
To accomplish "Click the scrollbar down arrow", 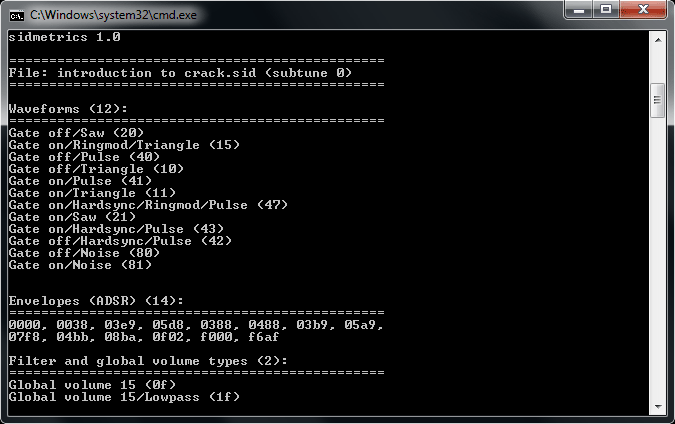I will point(658,406).
